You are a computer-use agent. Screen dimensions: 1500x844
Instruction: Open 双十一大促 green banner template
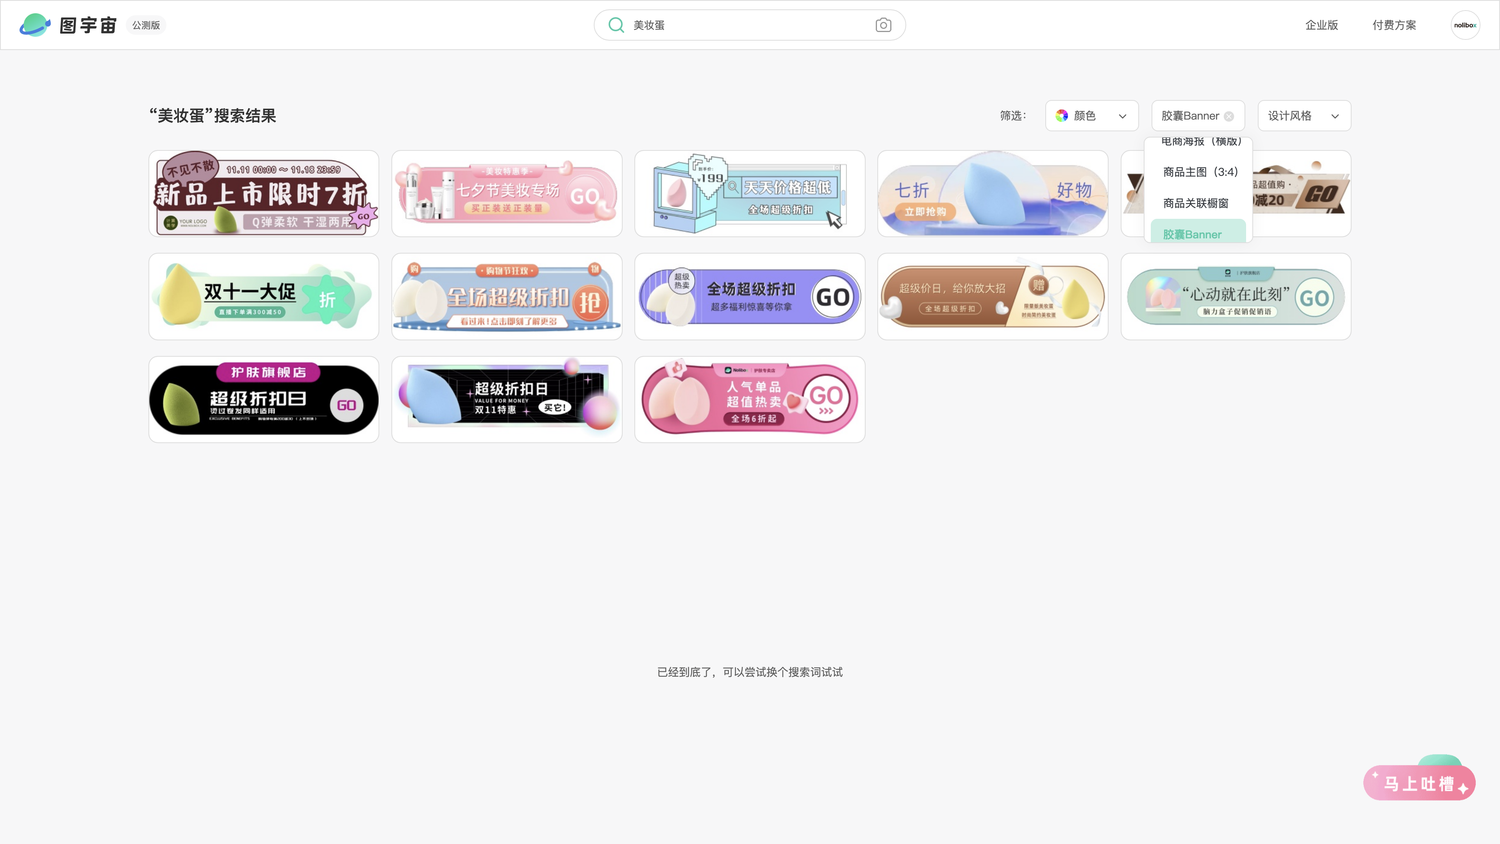(264, 296)
